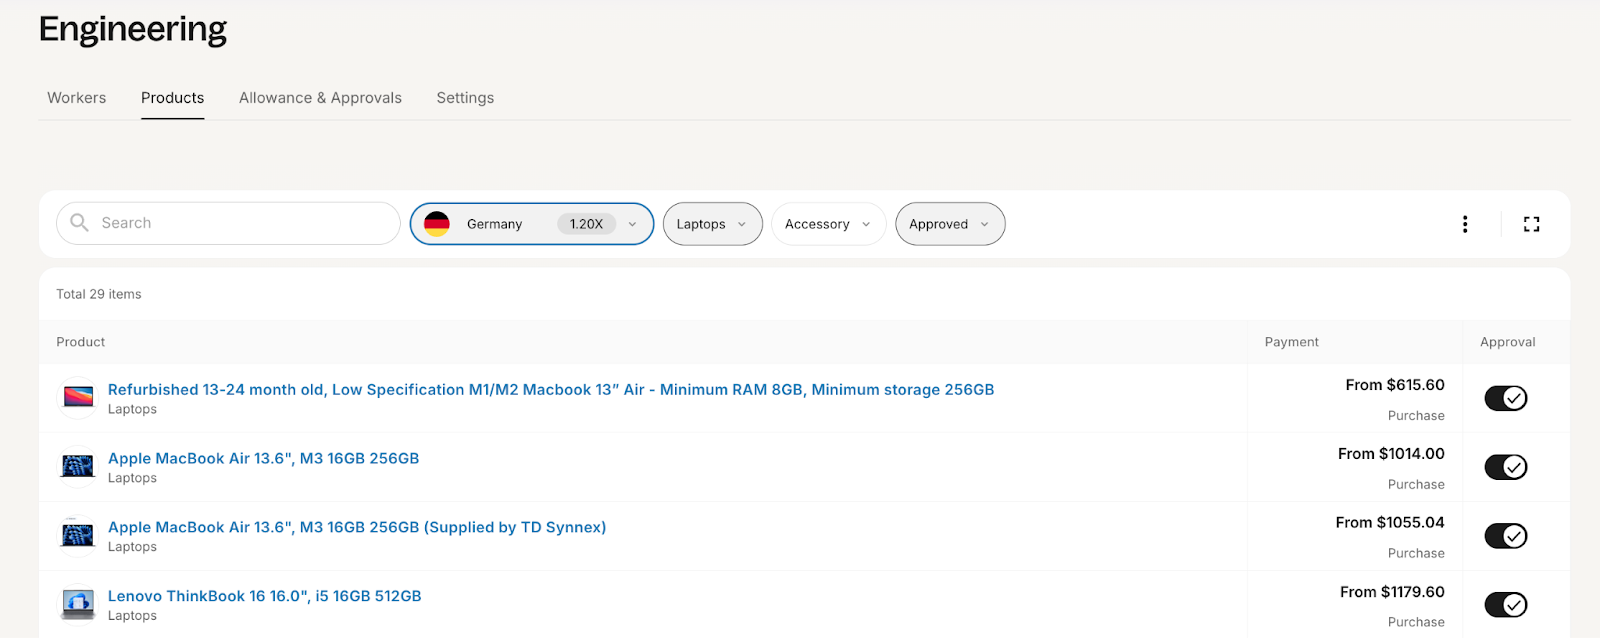Screen dimensions: 1600x638
Task: Toggle approval for Lenovo ThinkBook 16
Action: click(1506, 605)
